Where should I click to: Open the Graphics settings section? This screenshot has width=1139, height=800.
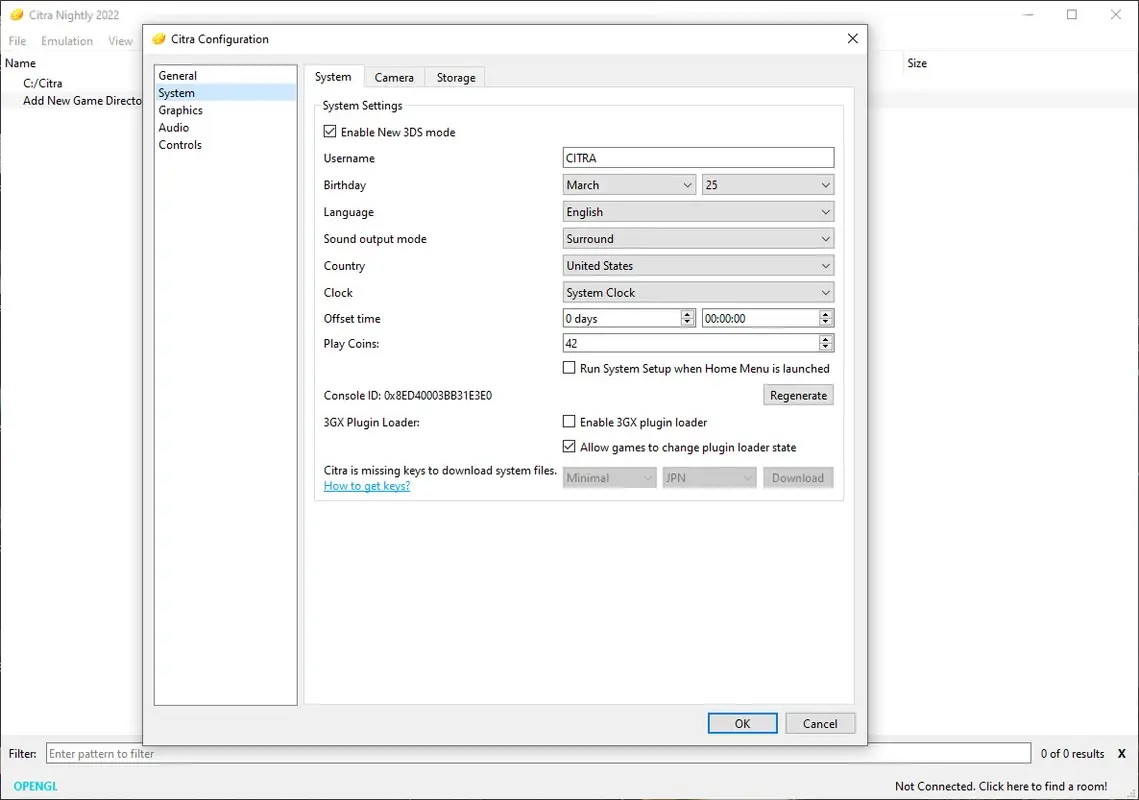tap(180, 110)
